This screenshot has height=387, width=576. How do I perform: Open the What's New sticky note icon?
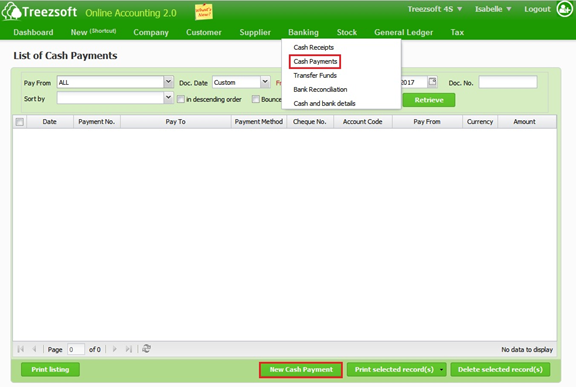pos(204,12)
